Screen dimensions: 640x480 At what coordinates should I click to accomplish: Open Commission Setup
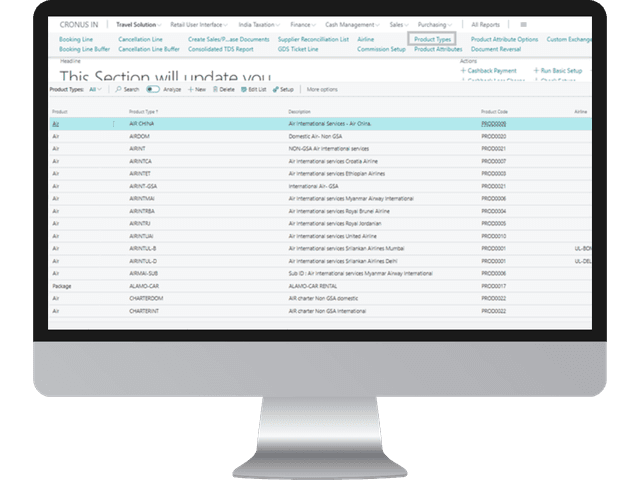pyautogui.click(x=381, y=49)
